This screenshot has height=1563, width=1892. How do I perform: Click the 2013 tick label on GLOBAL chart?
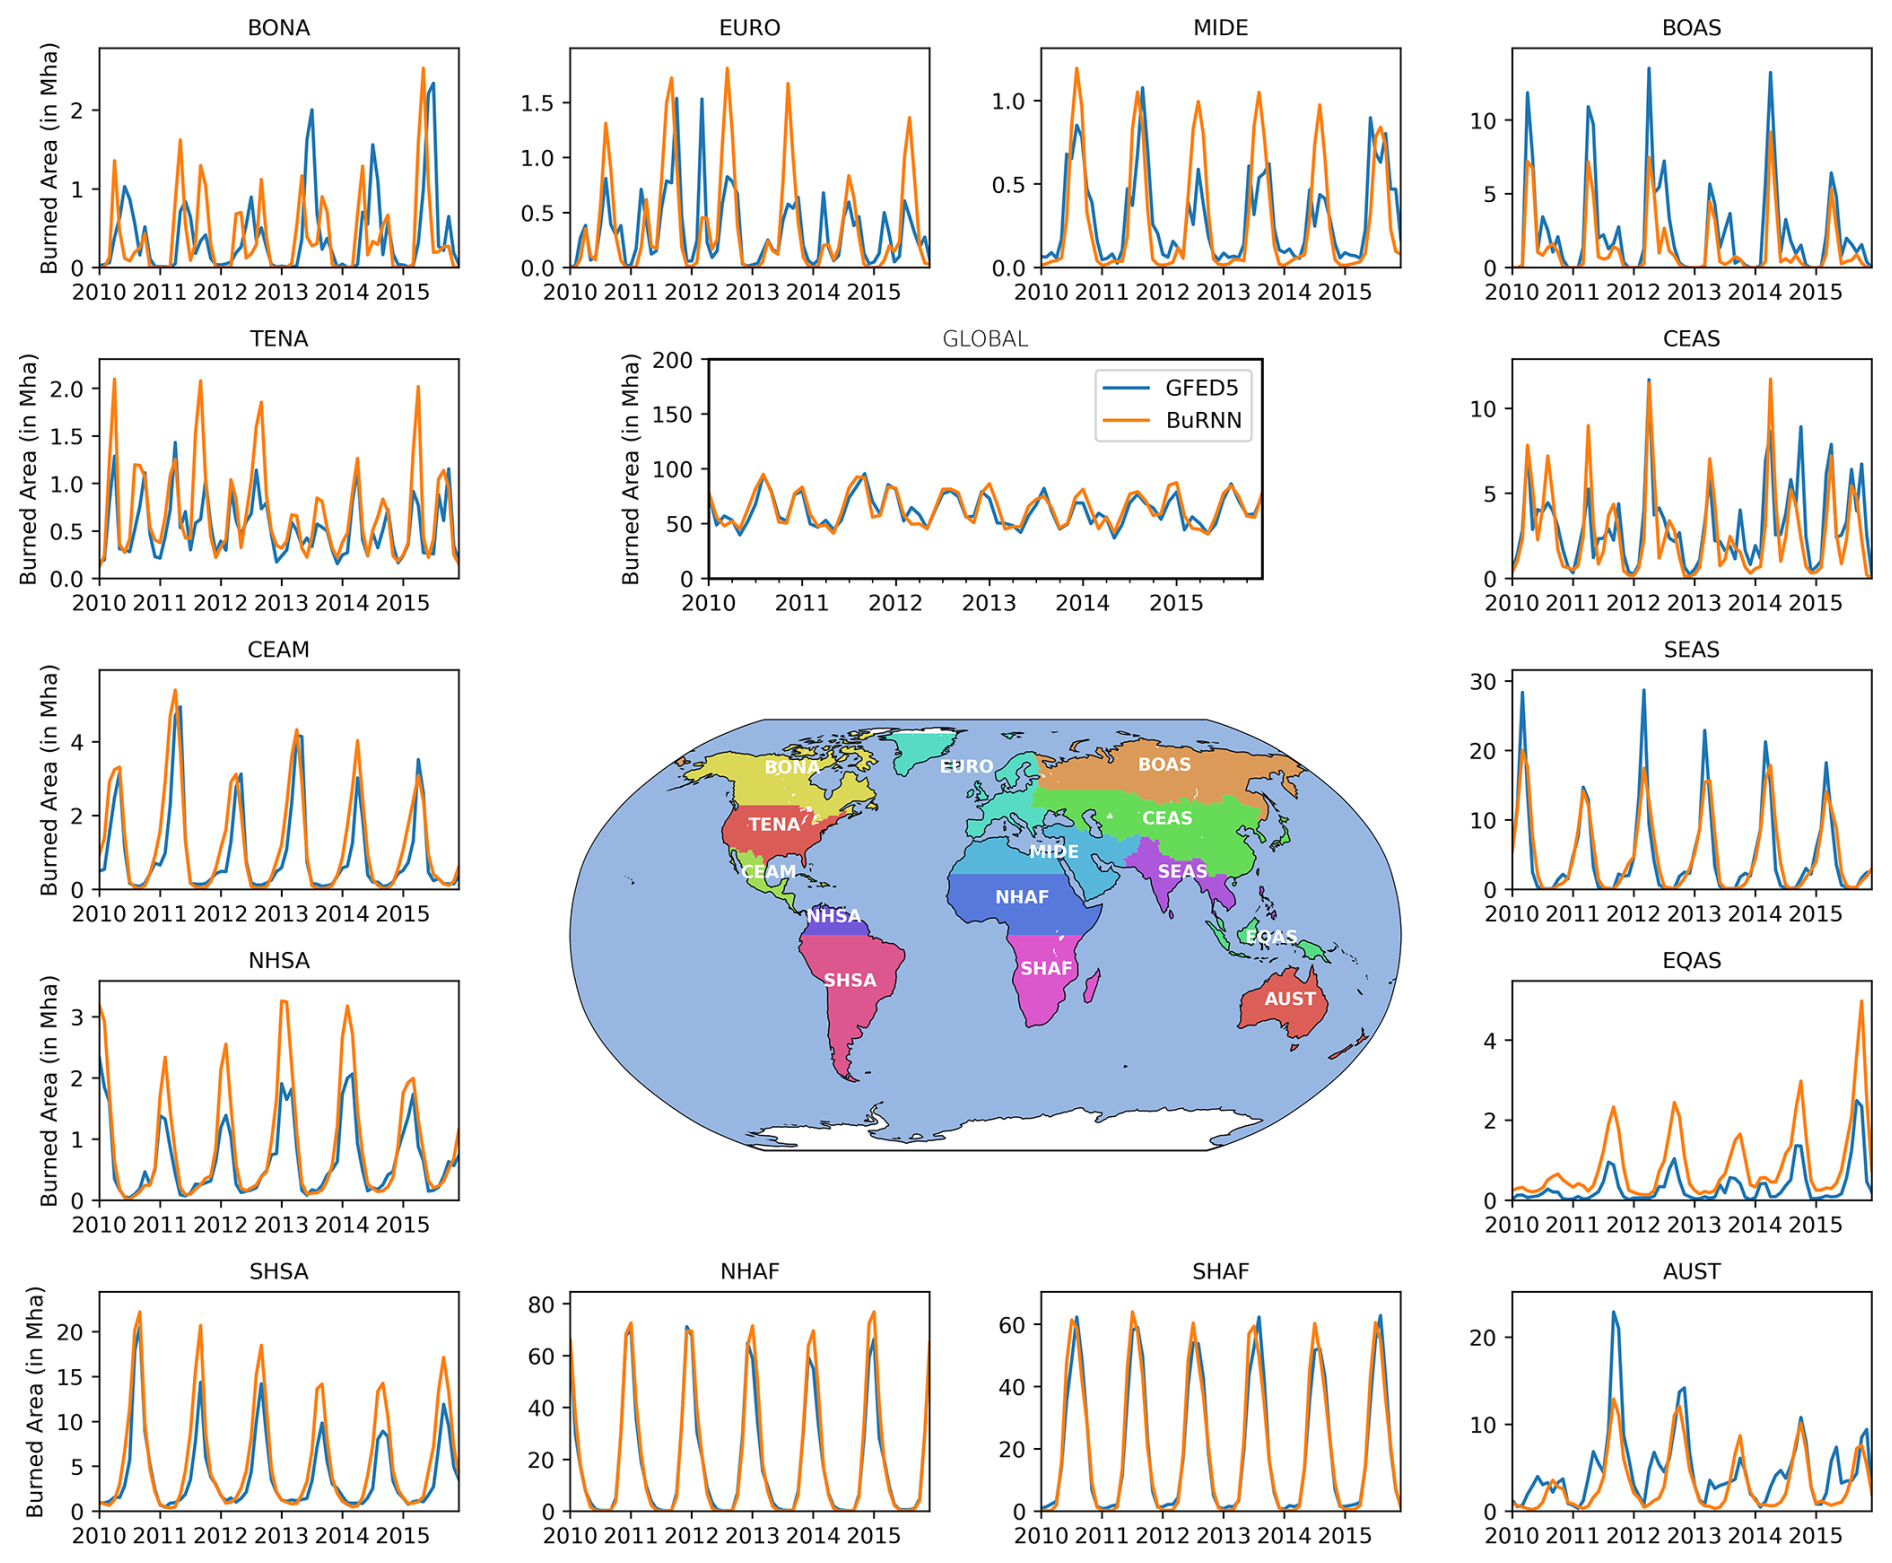tap(989, 603)
